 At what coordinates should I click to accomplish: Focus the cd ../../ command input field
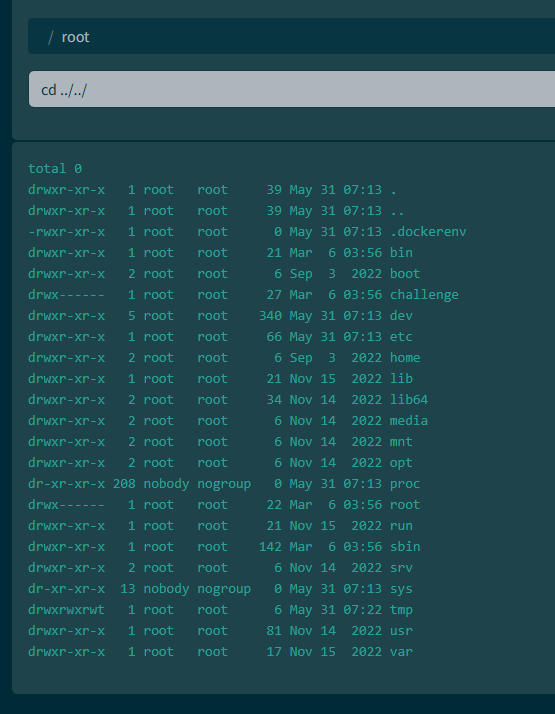click(292, 89)
